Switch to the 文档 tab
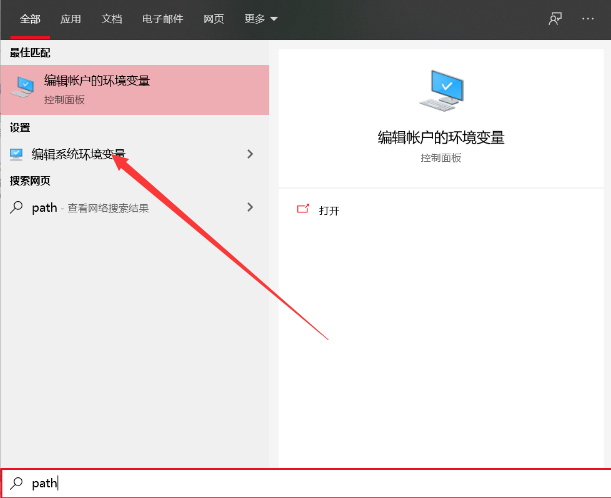 112,19
